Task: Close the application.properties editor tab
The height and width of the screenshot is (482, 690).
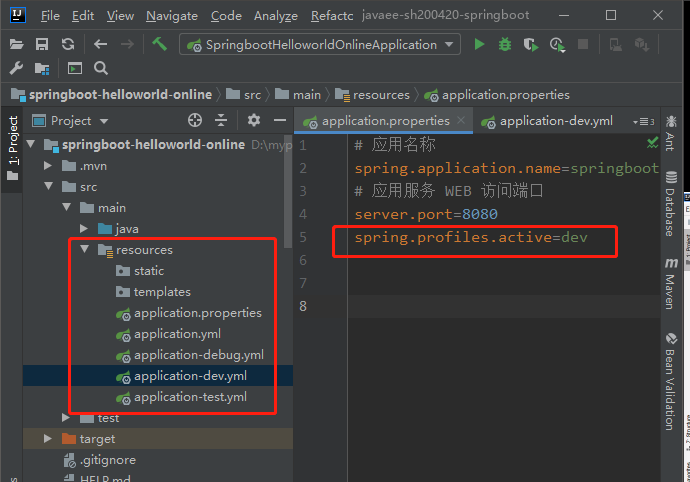Action: [461, 120]
